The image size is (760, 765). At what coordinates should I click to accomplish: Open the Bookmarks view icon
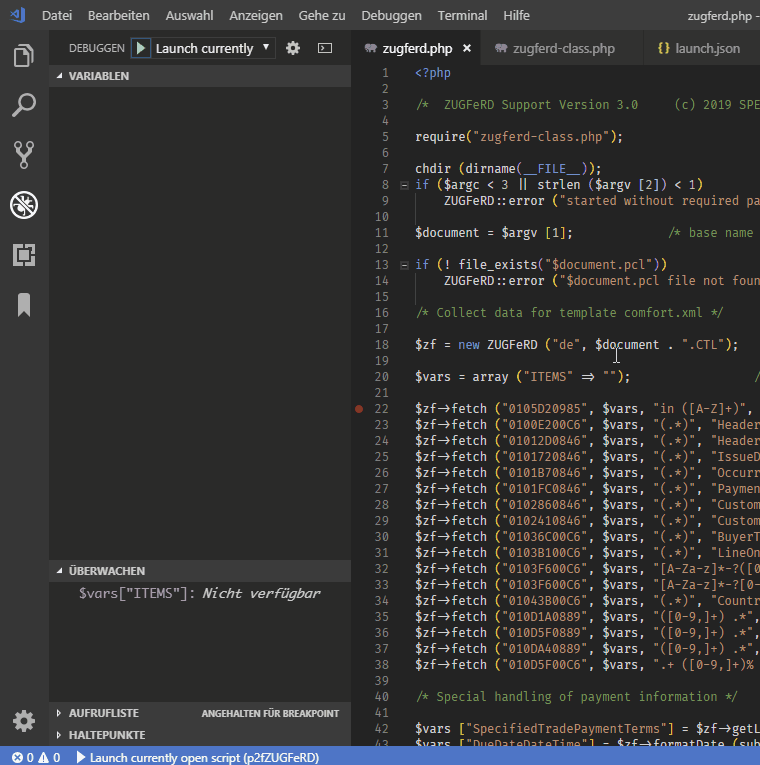(24, 305)
